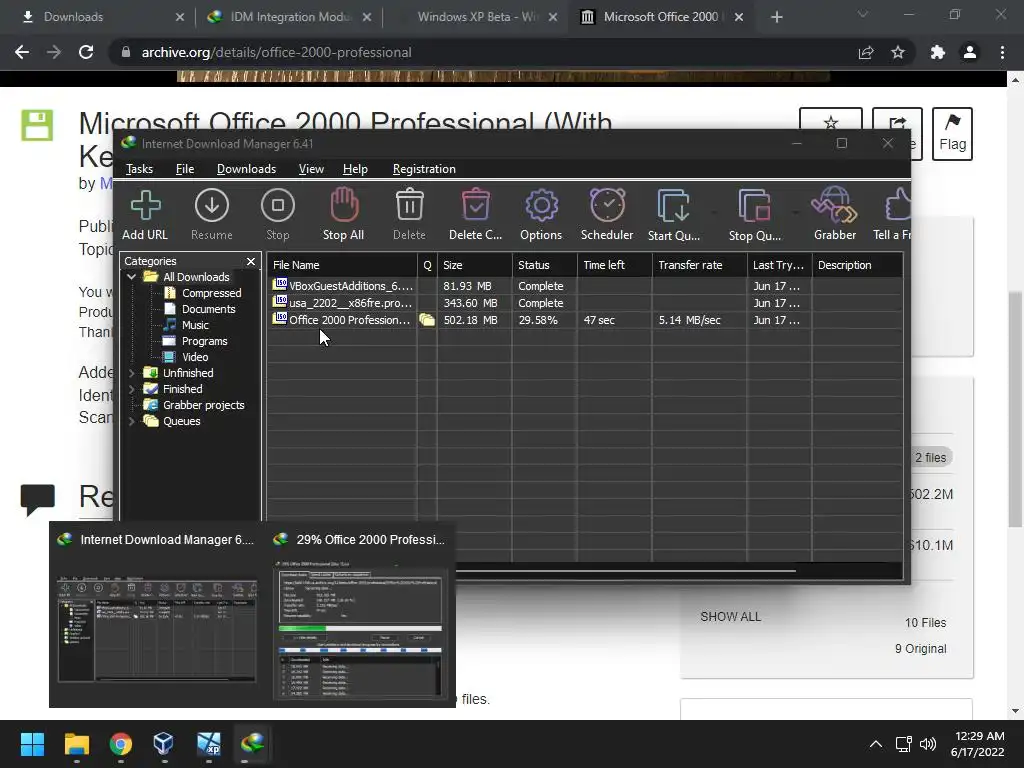Select Office 2000 Professional download row
Viewport: 1024px width, 768px height.
click(584, 320)
